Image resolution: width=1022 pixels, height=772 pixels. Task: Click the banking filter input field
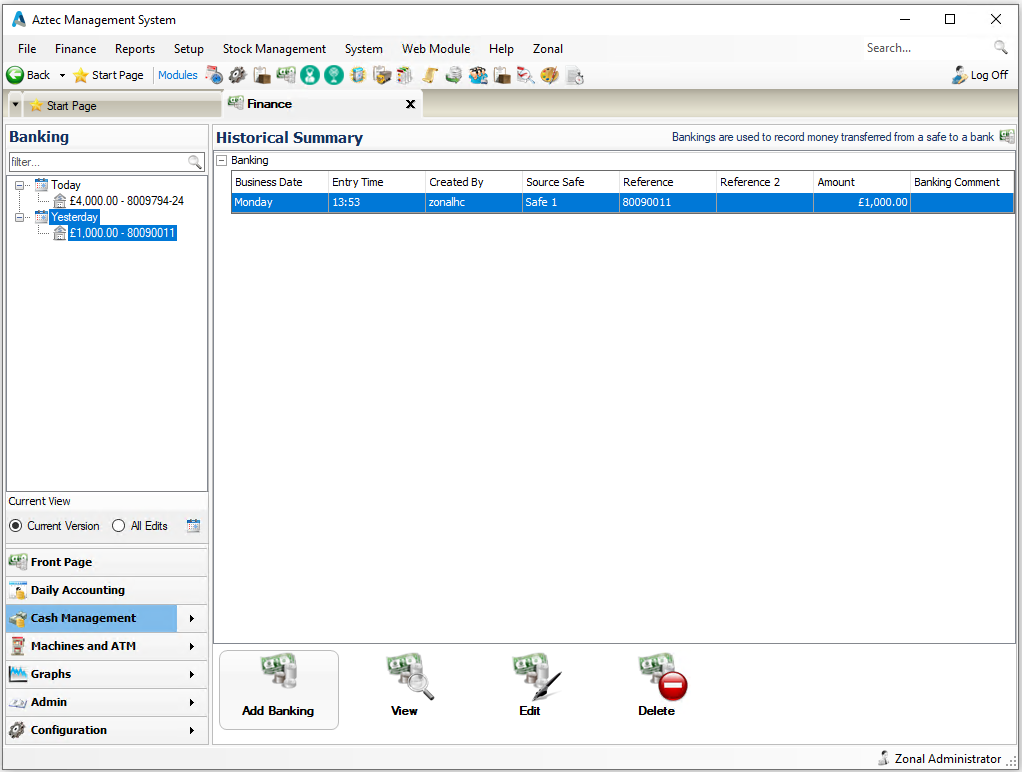[x=97, y=162]
